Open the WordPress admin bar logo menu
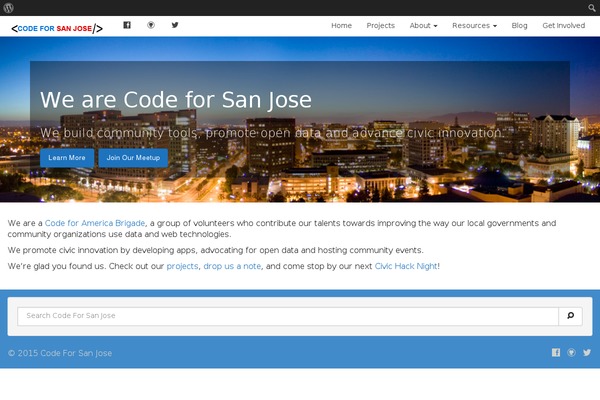This screenshot has width=600, height=400. point(8,8)
